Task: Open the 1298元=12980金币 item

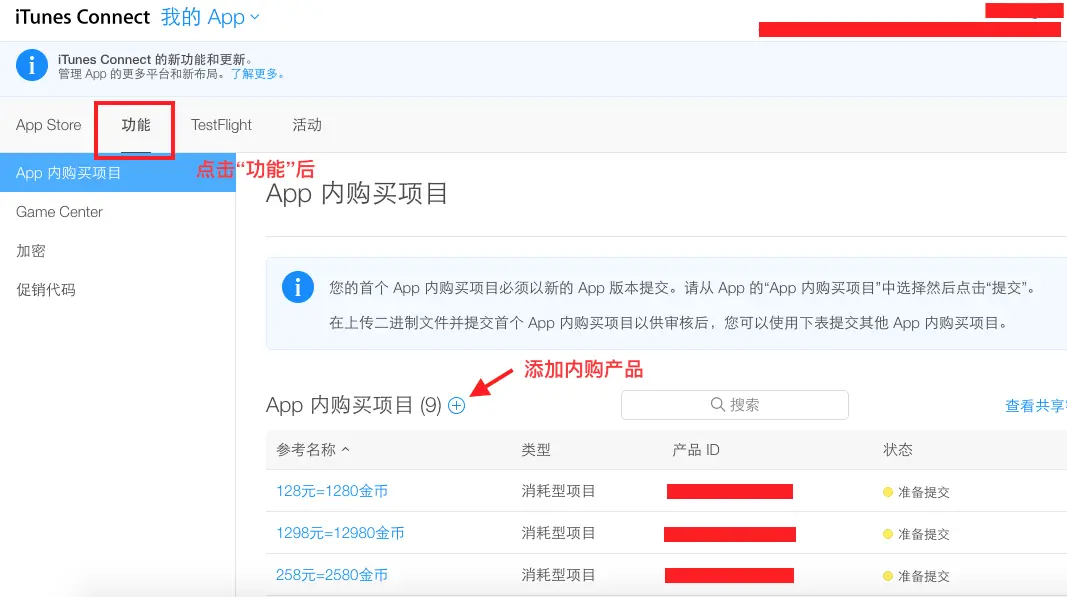Action: tap(340, 533)
